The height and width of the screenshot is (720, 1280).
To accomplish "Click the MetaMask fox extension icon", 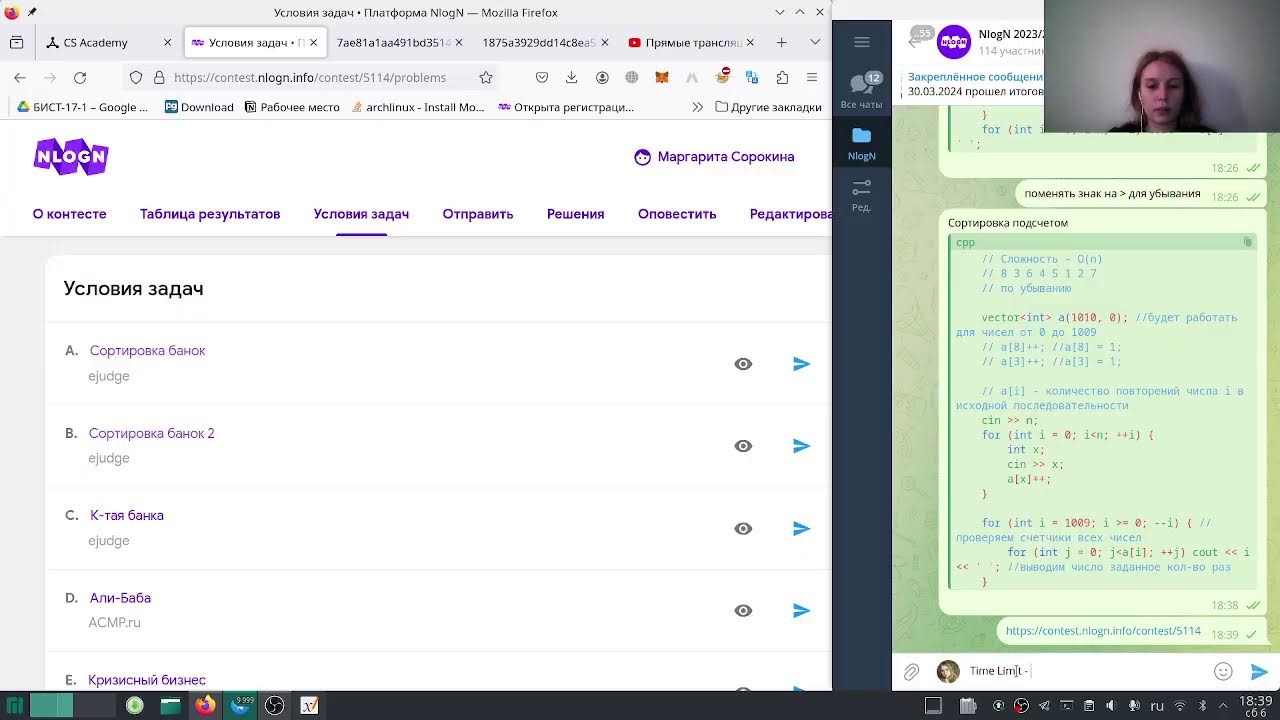I will pos(661,77).
